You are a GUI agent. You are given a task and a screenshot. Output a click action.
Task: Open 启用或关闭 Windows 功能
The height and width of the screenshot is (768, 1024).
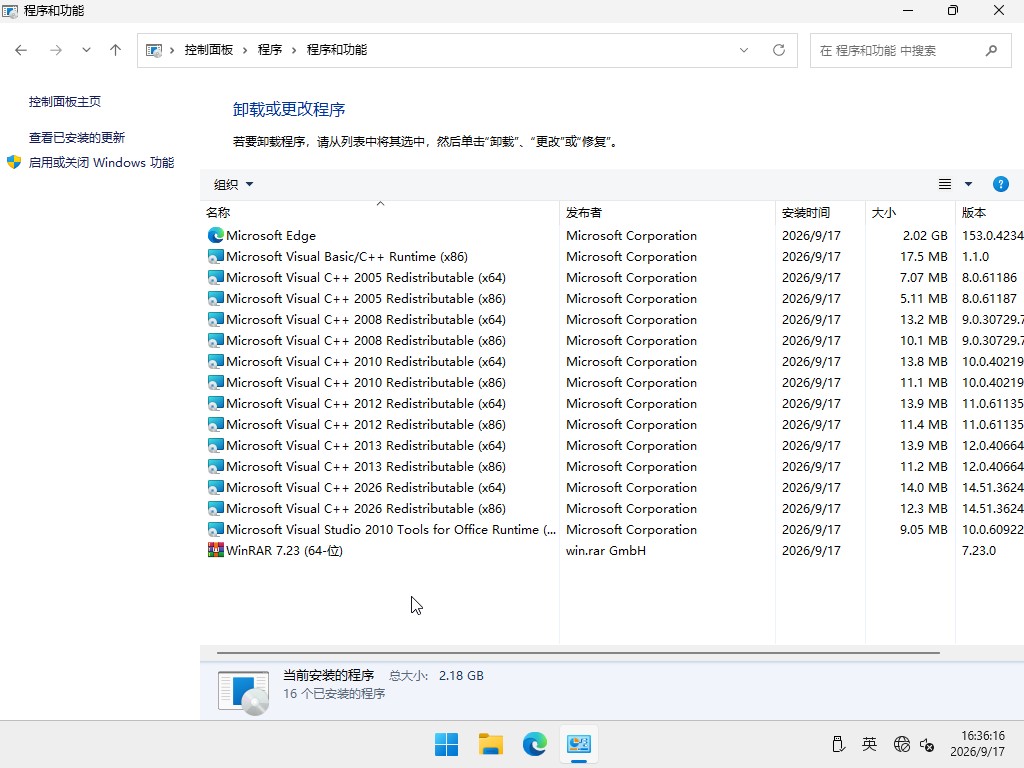(x=101, y=162)
